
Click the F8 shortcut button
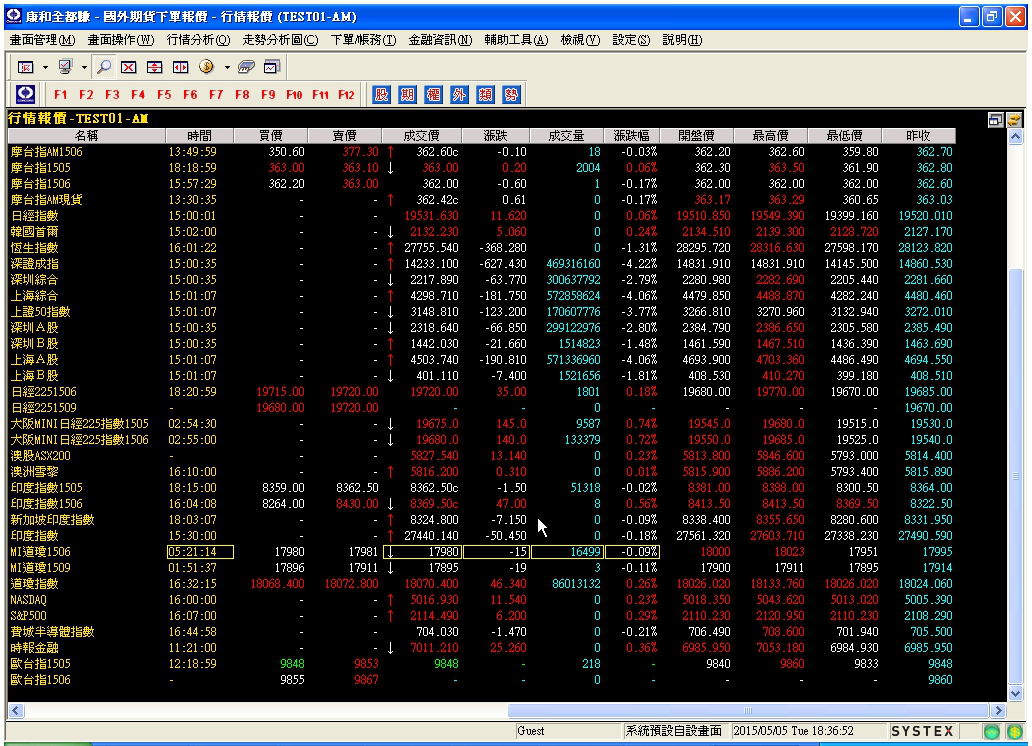coord(242,95)
